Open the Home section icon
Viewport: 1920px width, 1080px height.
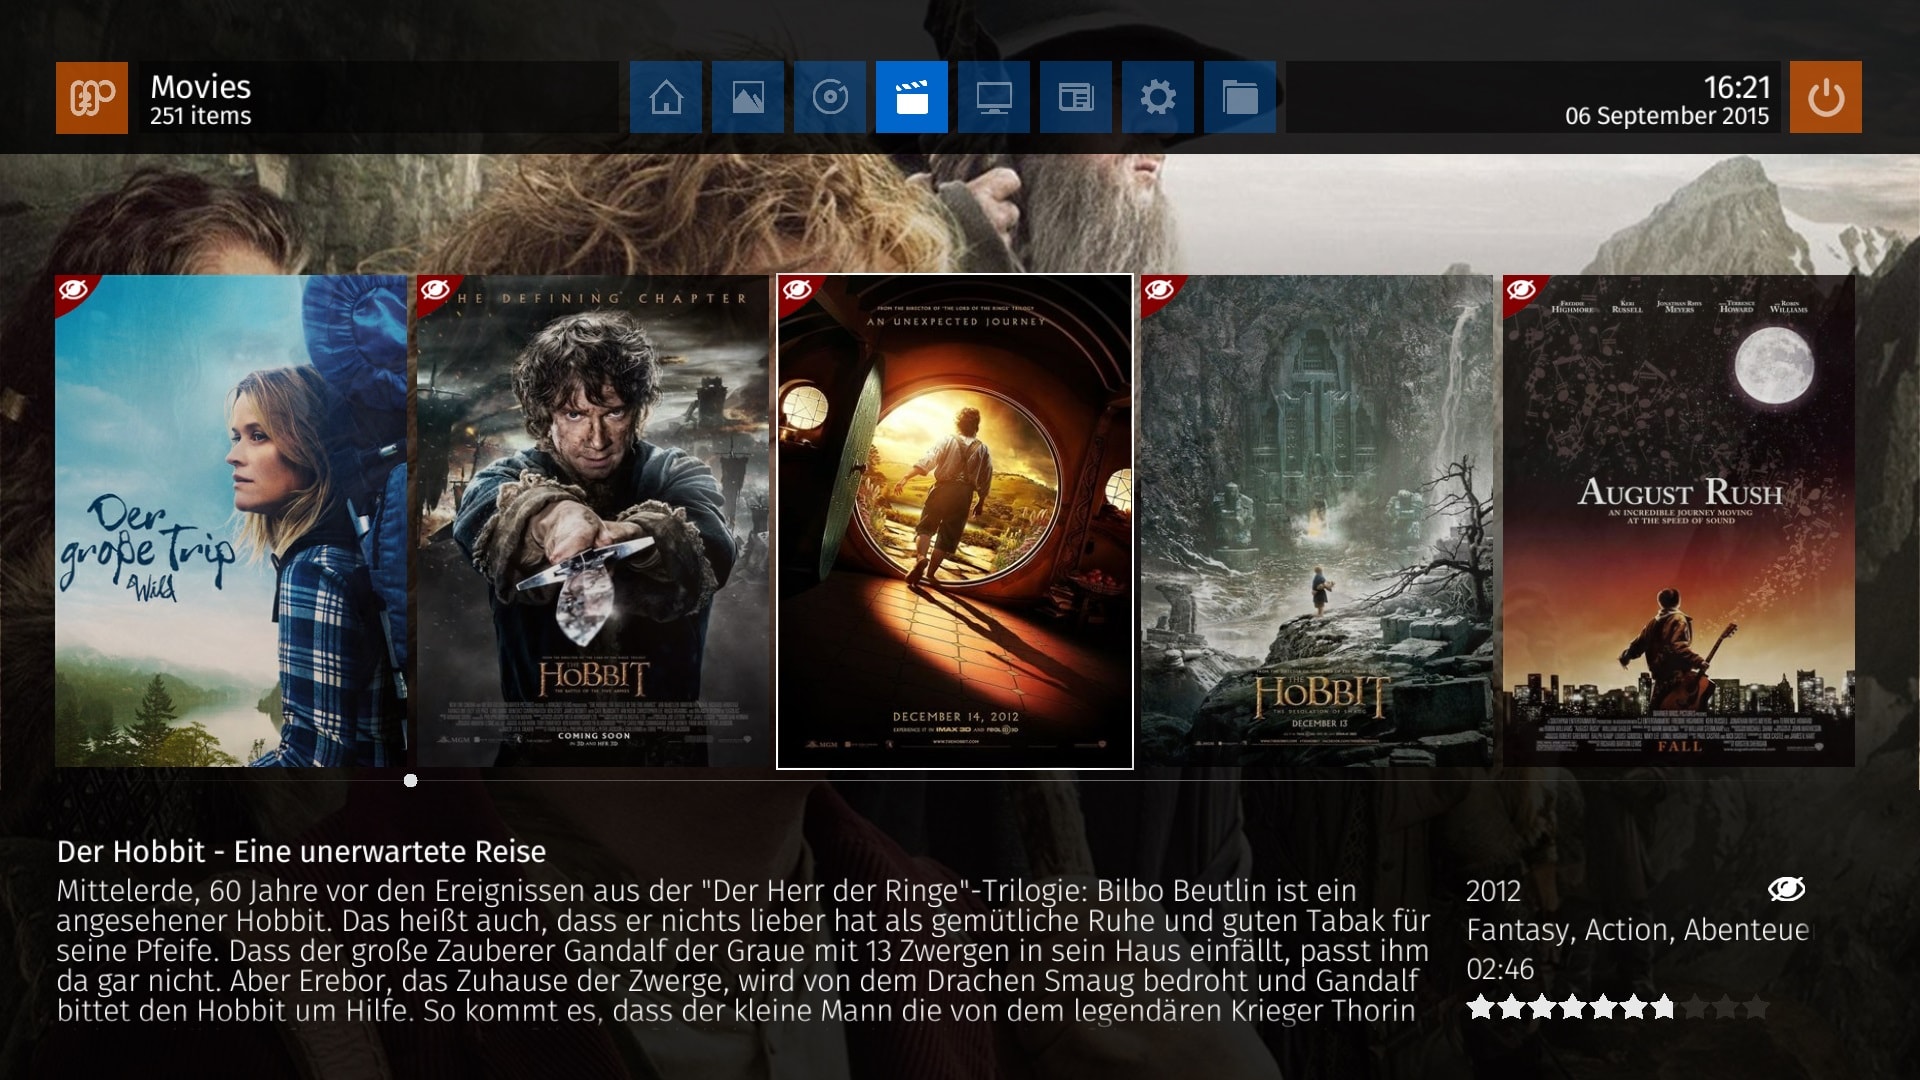tap(666, 97)
